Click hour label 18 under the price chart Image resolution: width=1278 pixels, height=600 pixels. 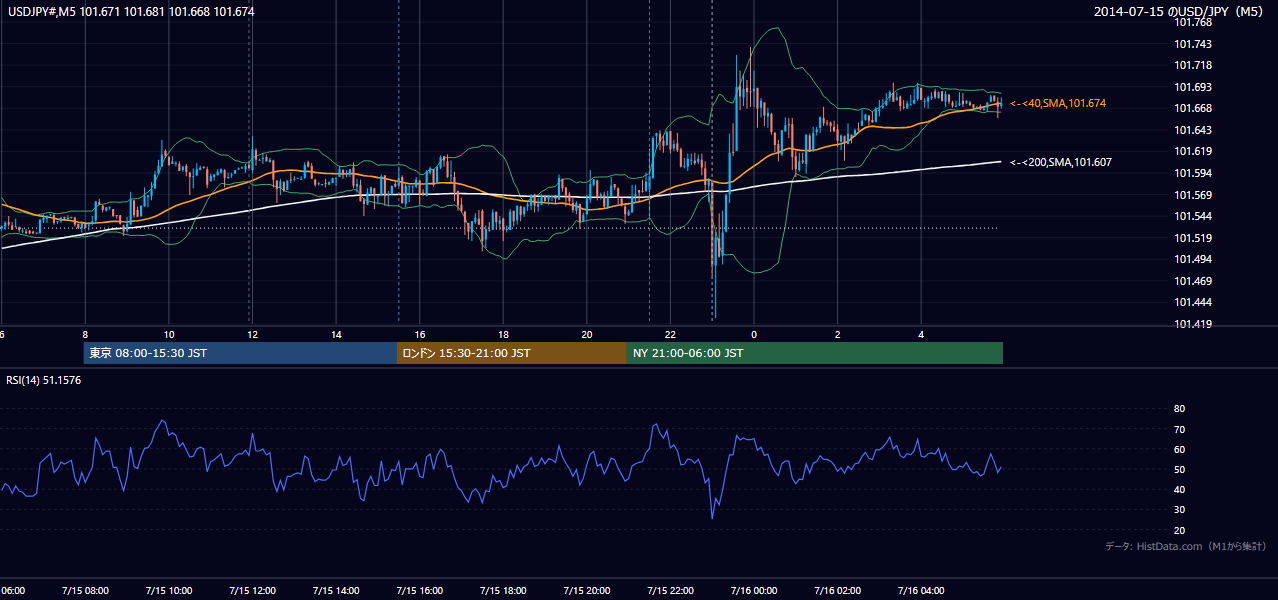click(x=503, y=335)
